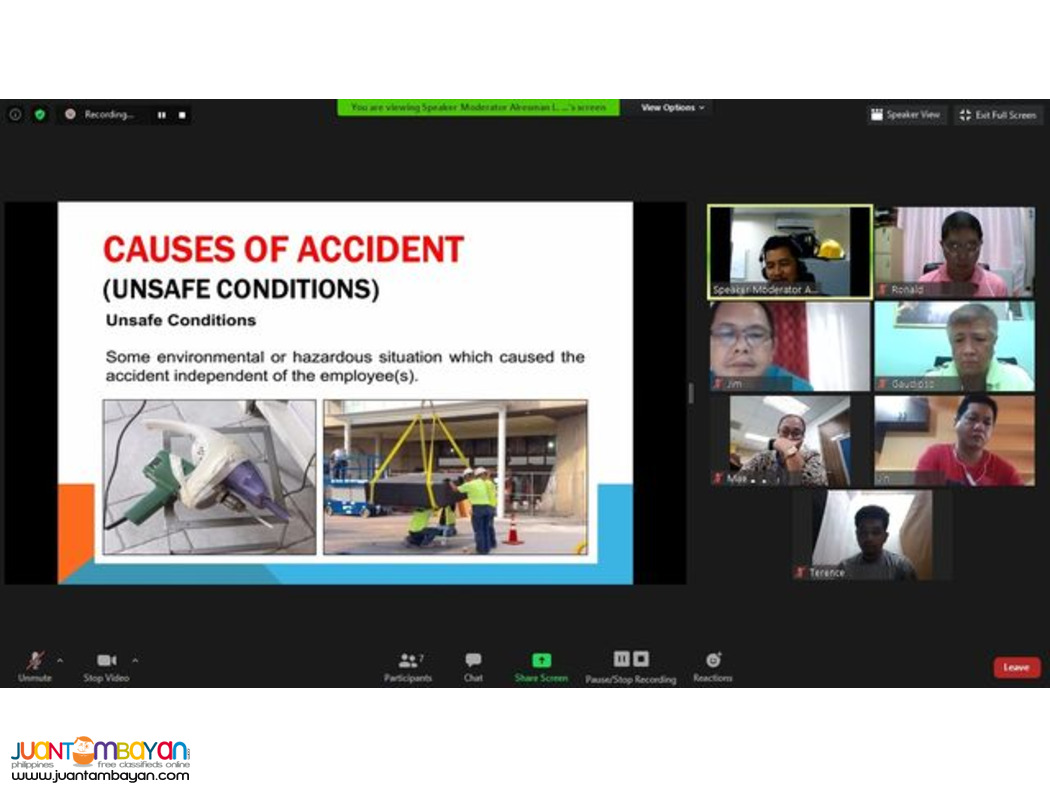This screenshot has width=1050, height=788.
Task: Switch to Speaker View
Action: (906, 114)
